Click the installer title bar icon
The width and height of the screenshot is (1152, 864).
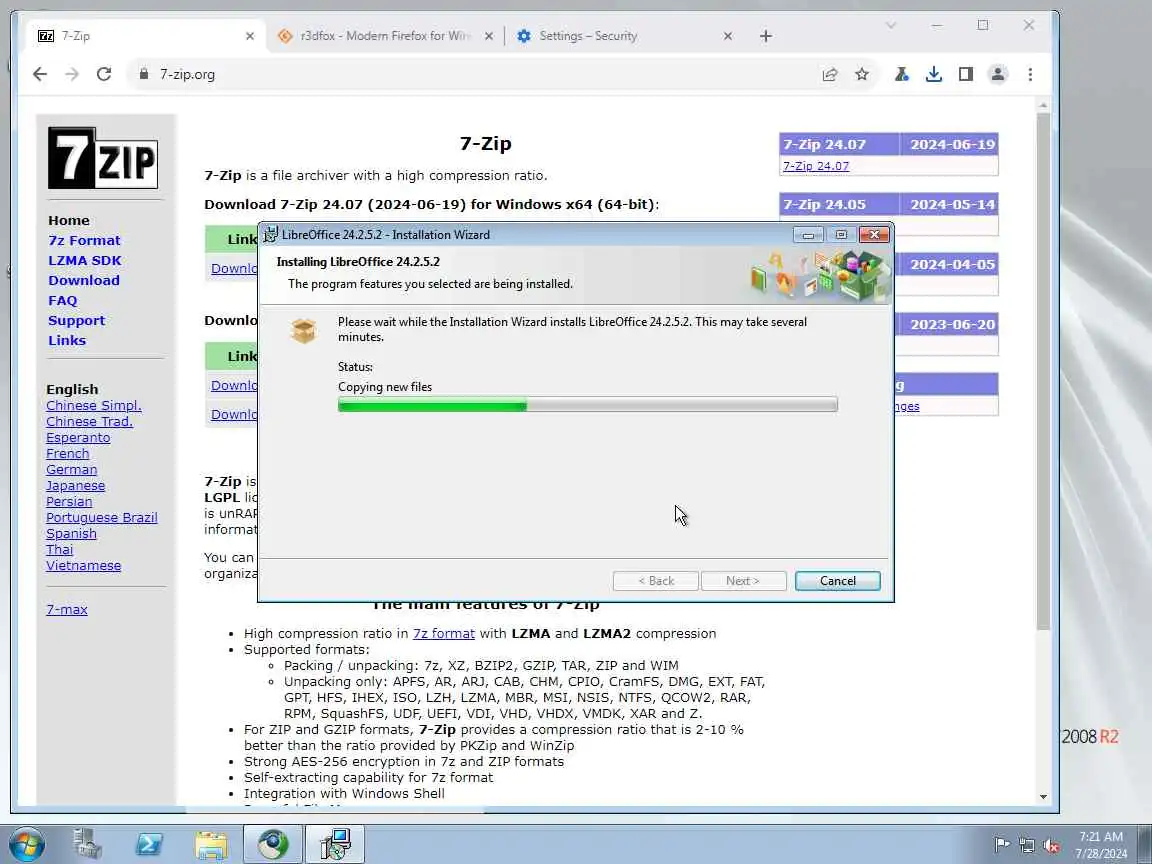point(270,234)
